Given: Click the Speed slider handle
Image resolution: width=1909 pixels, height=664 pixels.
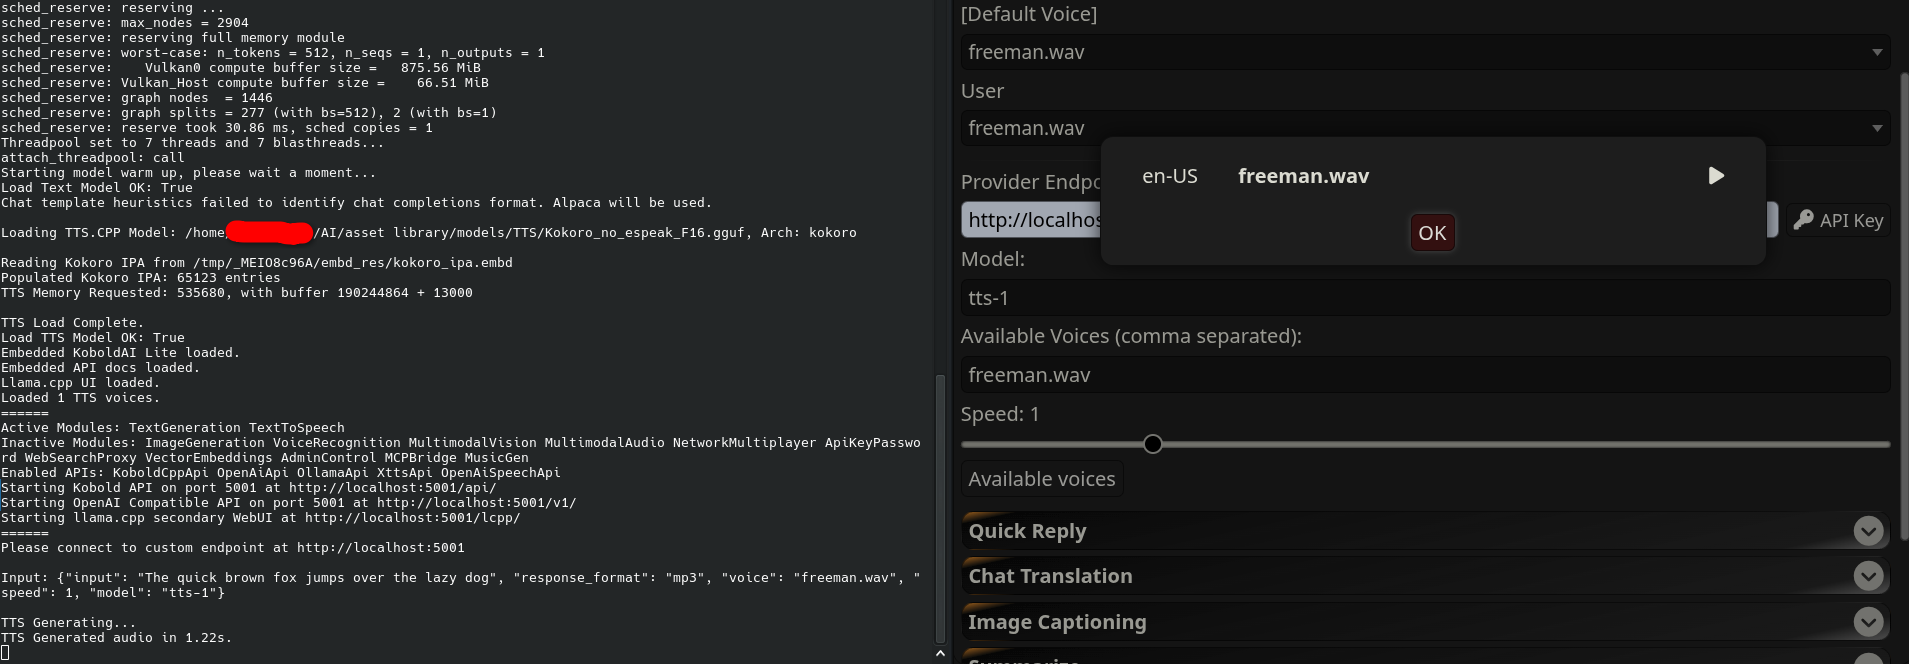Looking at the screenshot, I should pyautogui.click(x=1153, y=444).
